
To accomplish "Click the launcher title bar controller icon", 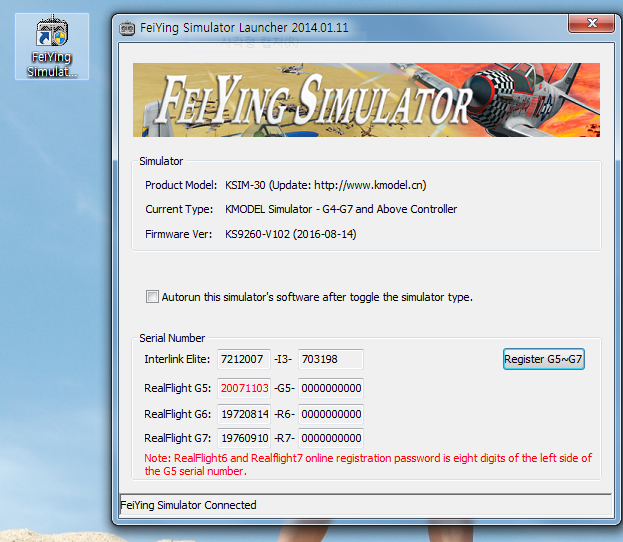I will [x=127, y=29].
